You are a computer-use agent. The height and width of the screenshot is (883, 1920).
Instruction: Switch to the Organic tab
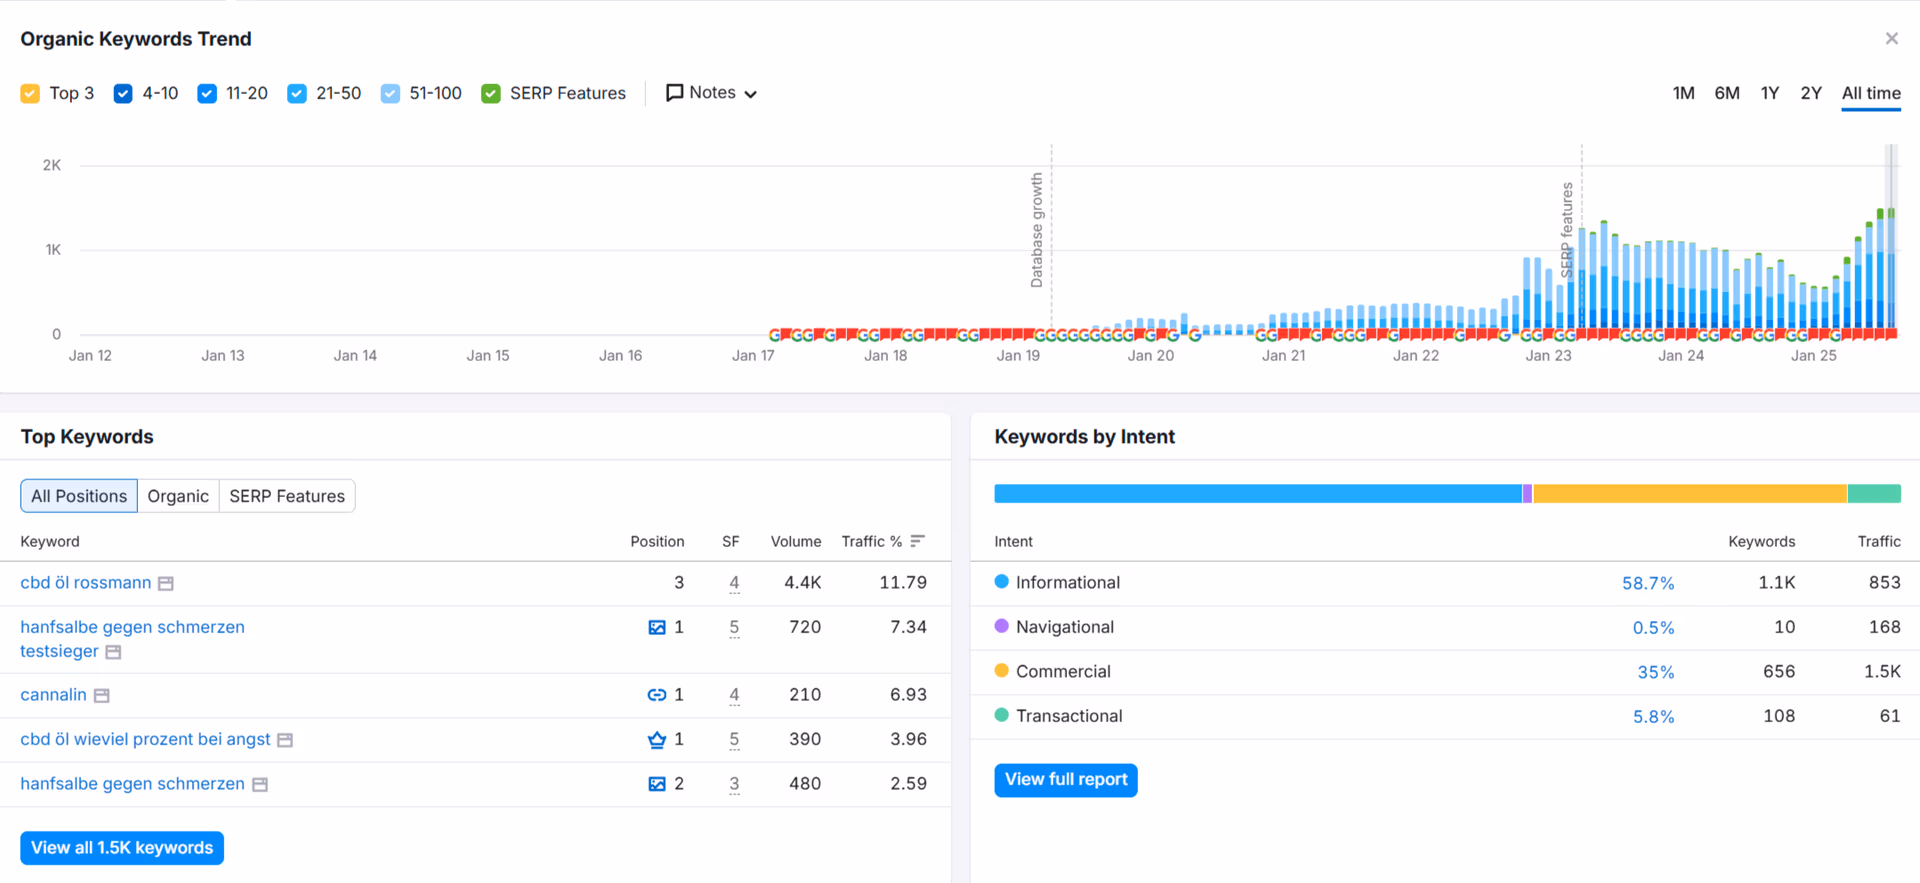coord(178,496)
